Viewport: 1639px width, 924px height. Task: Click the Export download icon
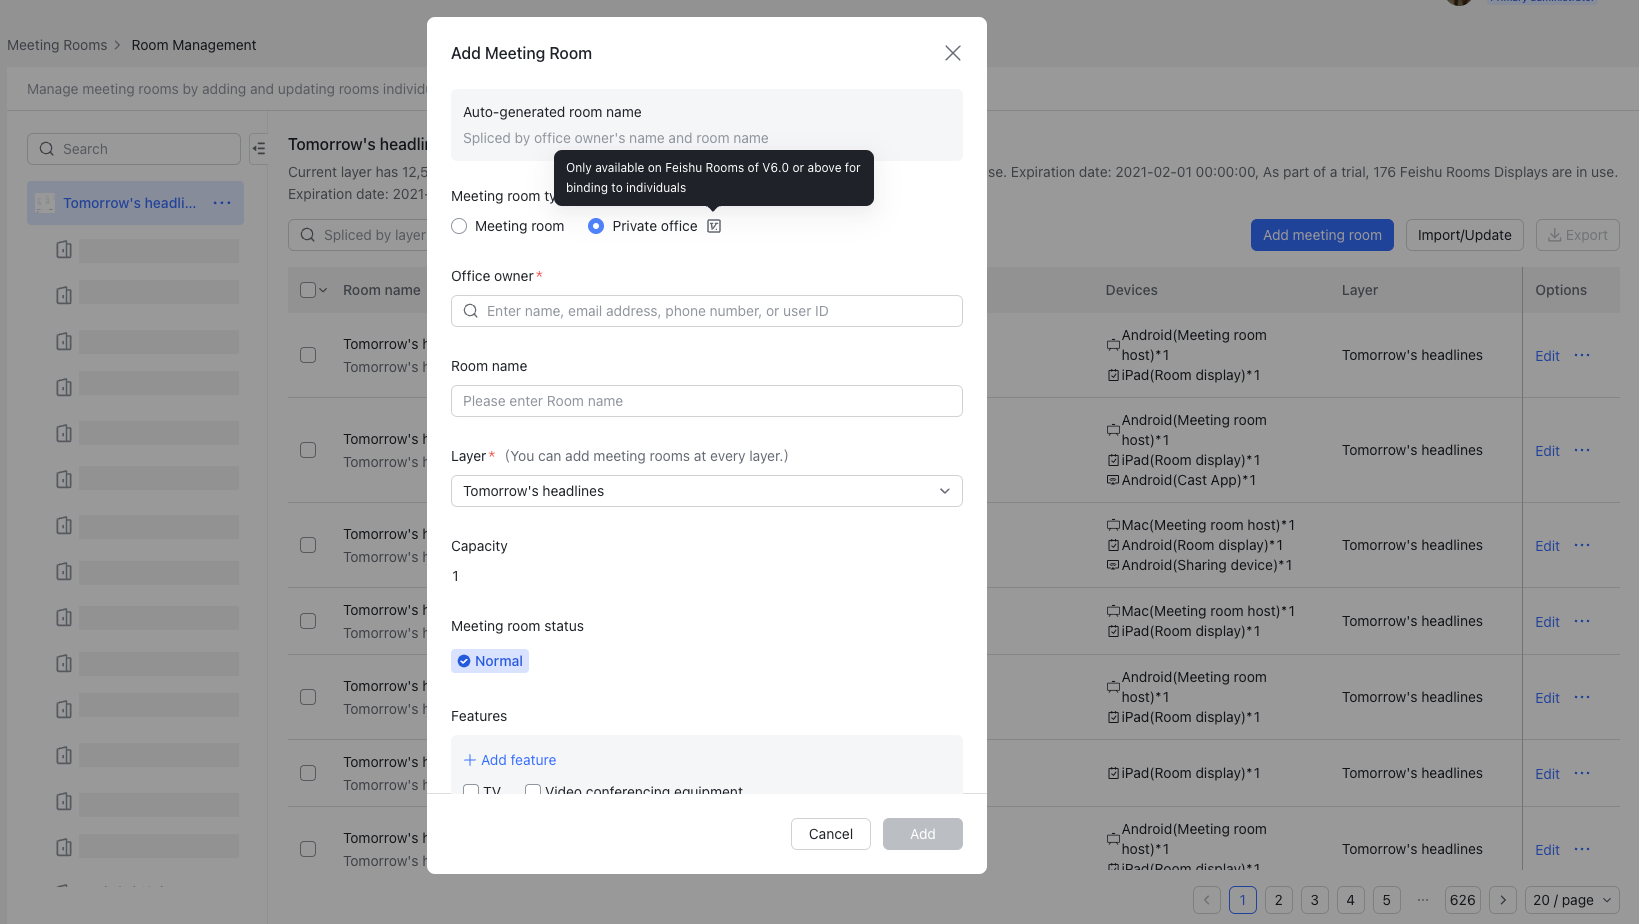point(1553,235)
